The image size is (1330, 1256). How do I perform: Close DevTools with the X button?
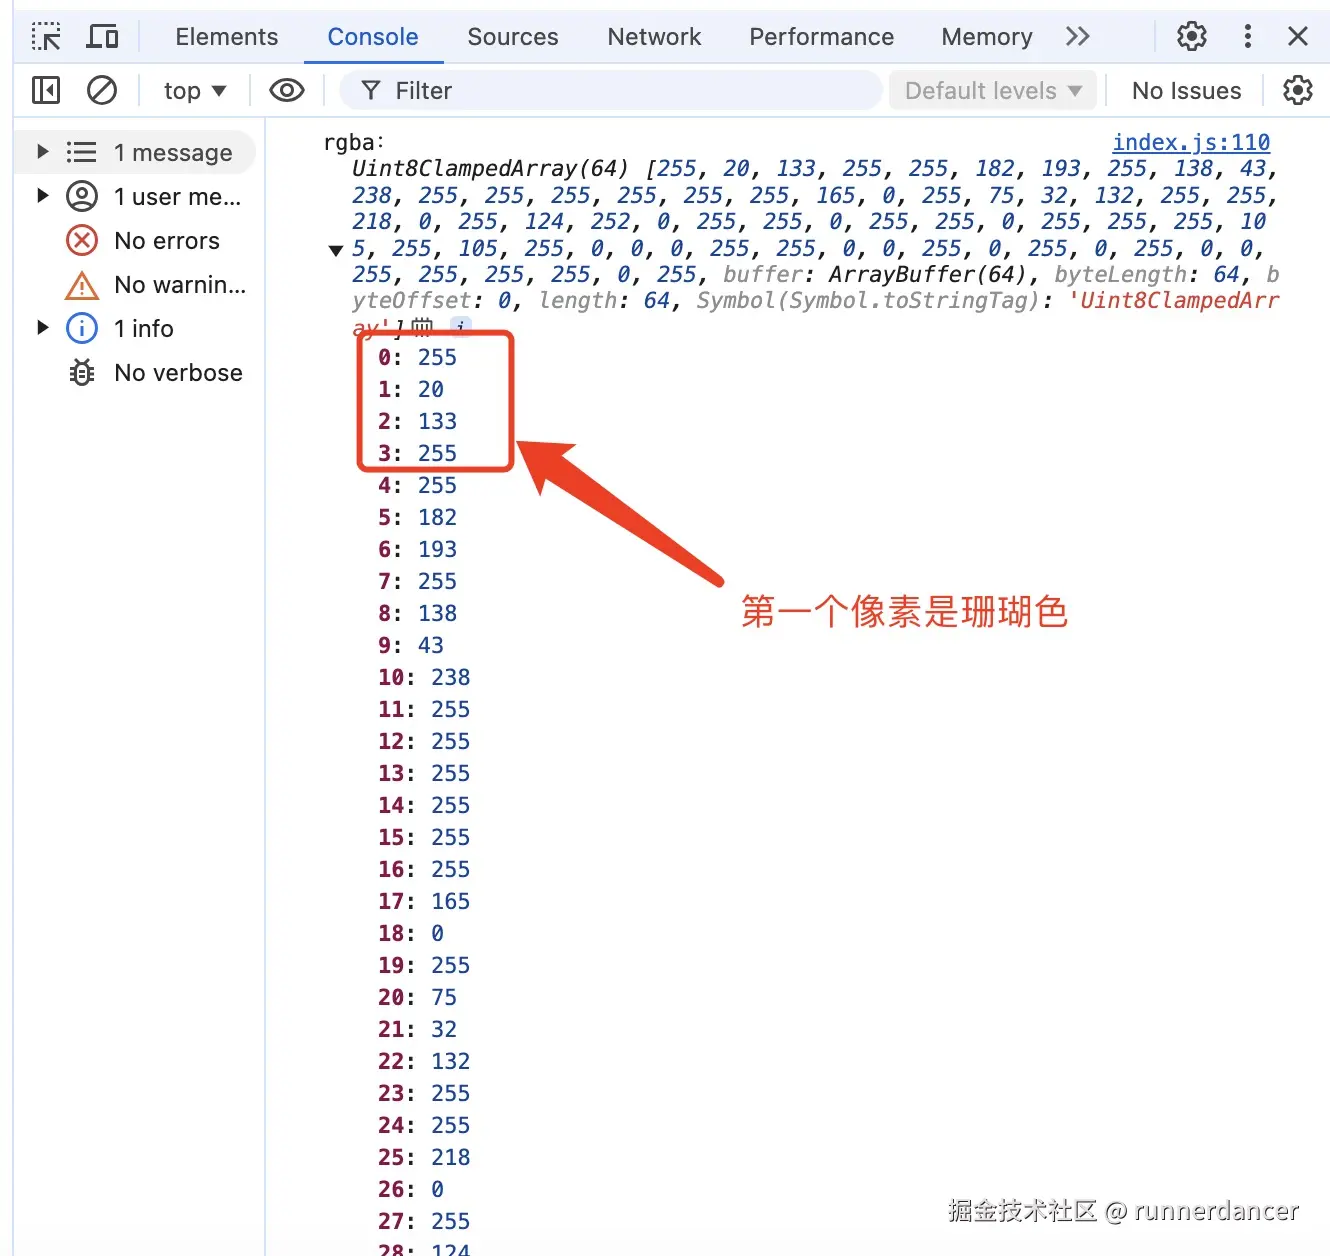(1298, 37)
